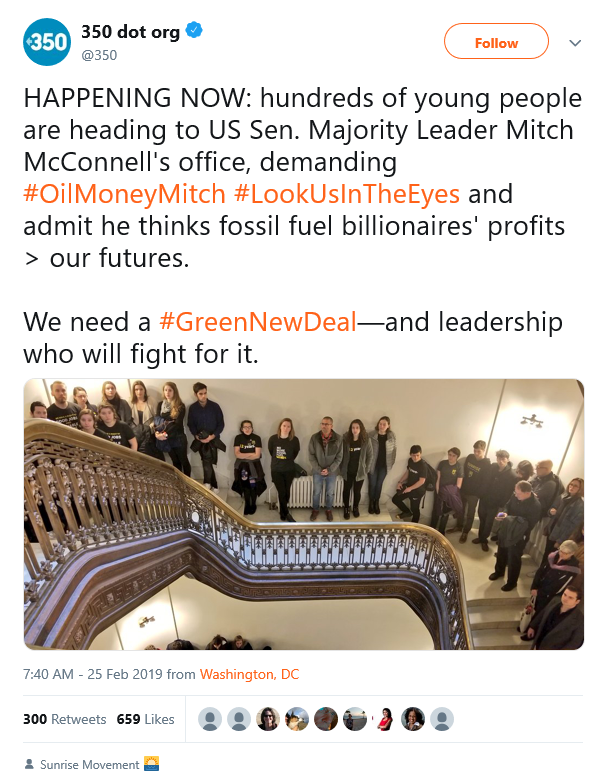Click the person icon beside Sunrise Movement
The width and height of the screenshot is (600, 780).
[x=29, y=765]
